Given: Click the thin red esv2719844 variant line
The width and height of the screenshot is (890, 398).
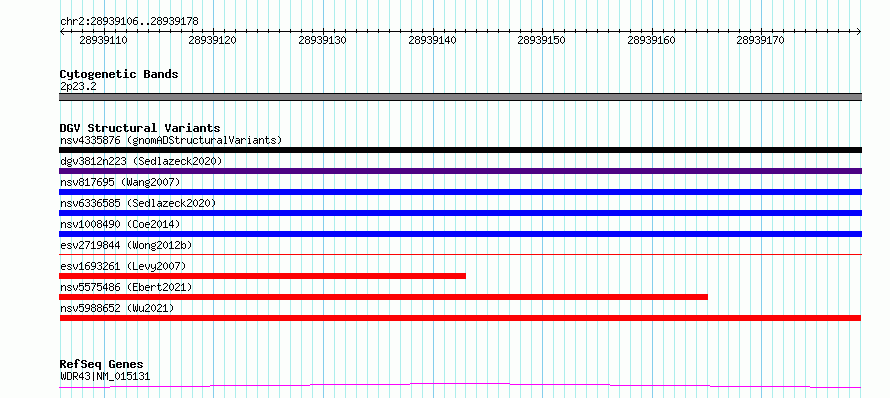Looking at the screenshot, I should 460,254.
